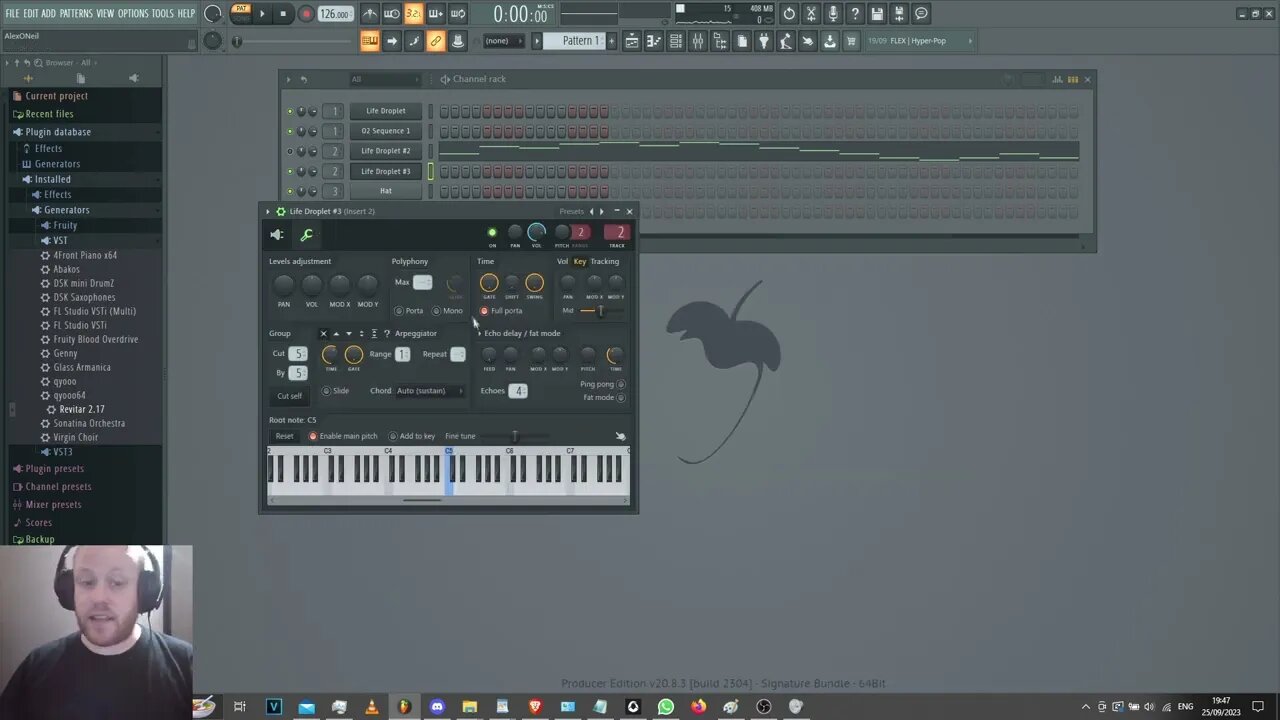The height and width of the screenshot is (720, 1280).
Task: Mute the Life Droplet channel green light
Action: (x=290, y=111)
